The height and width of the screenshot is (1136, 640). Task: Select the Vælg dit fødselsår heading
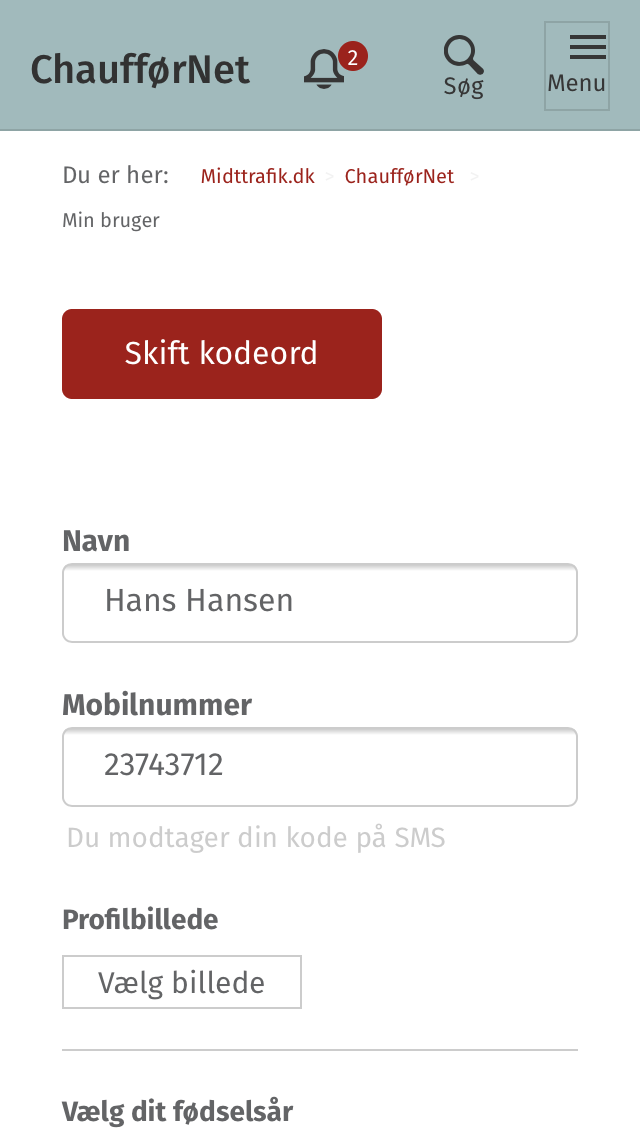178,1111
